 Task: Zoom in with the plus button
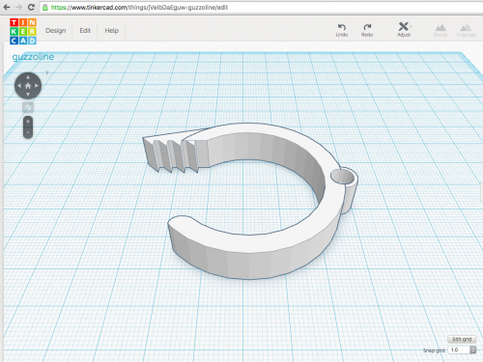point(28,122)
